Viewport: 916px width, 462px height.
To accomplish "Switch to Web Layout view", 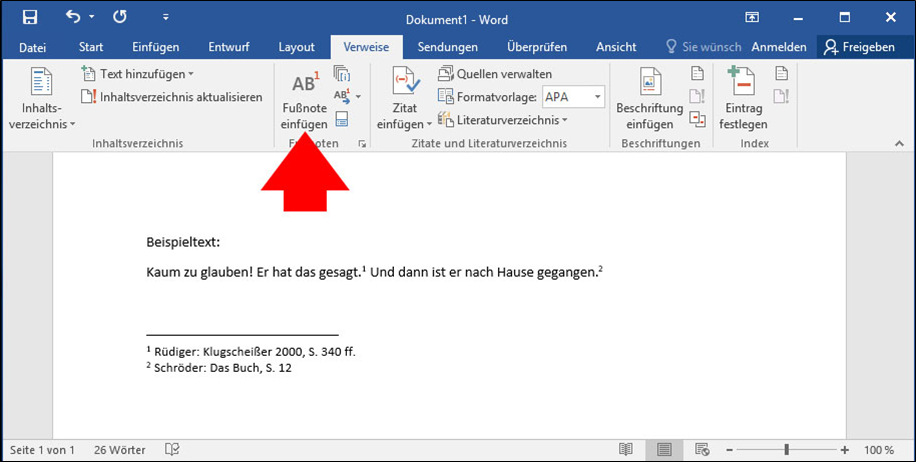I will click(702, 450).
